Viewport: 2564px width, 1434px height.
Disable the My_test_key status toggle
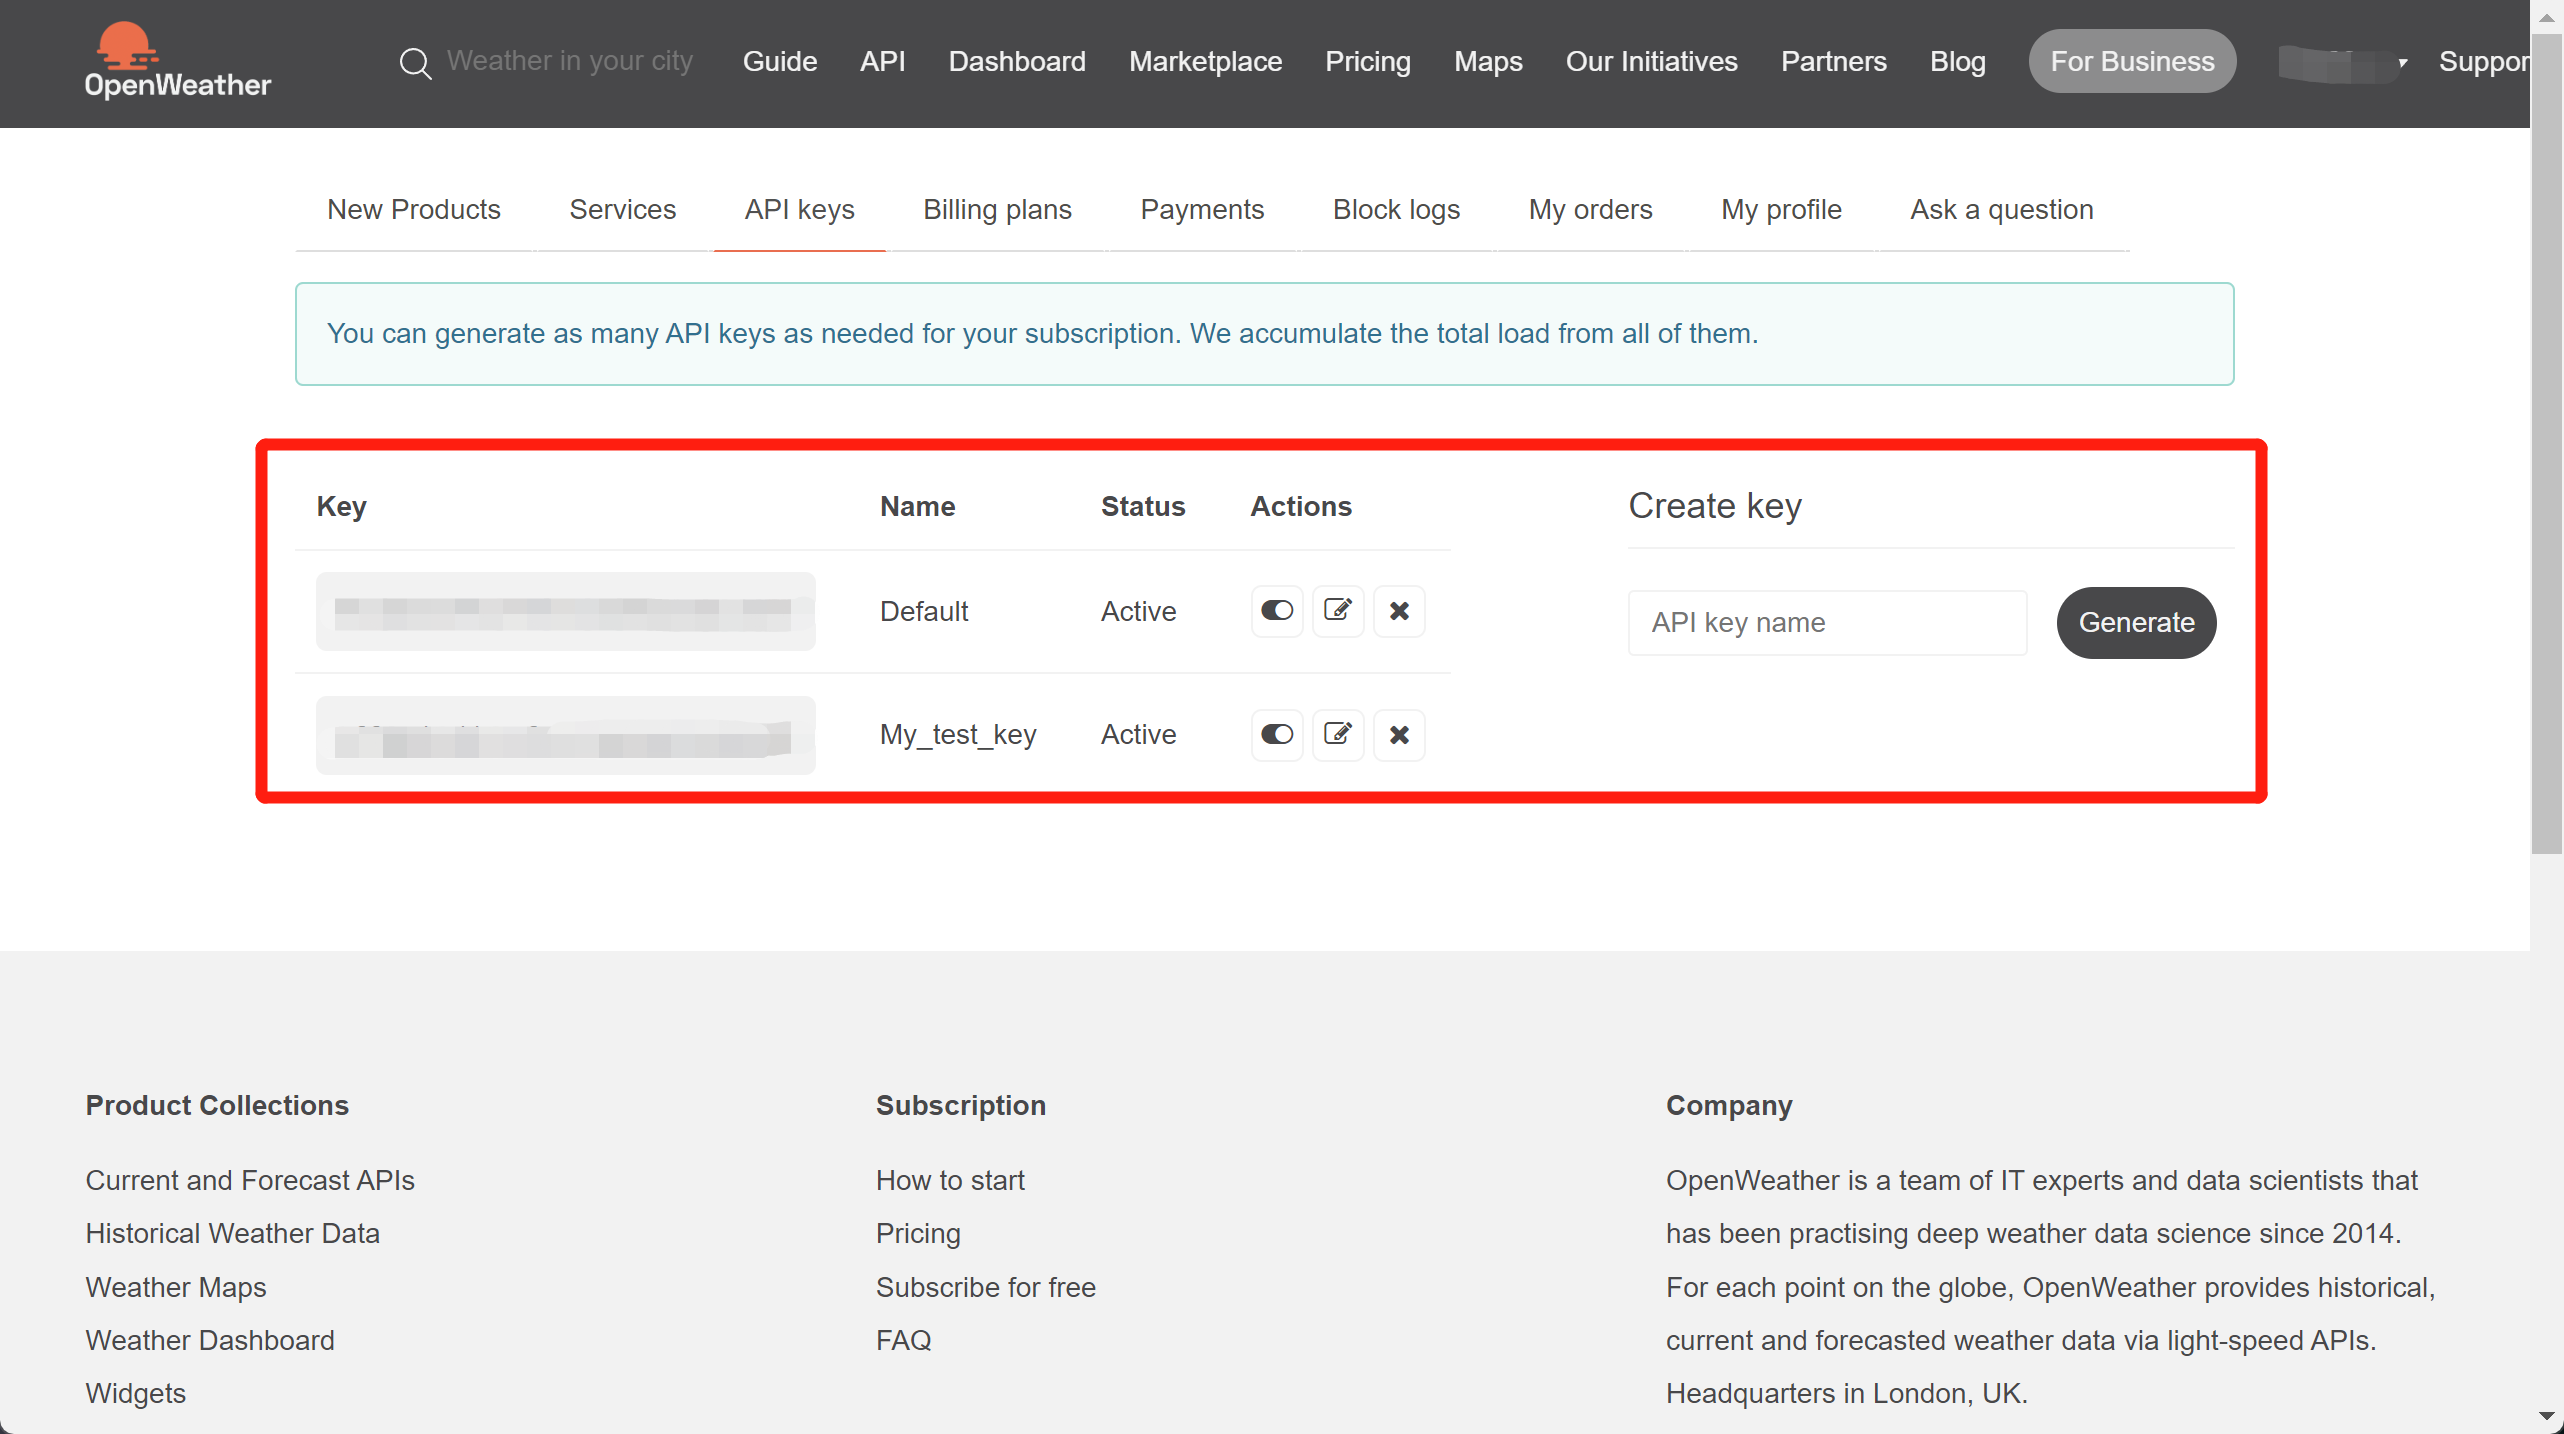pyautogui.click(x=1276, y=734)
